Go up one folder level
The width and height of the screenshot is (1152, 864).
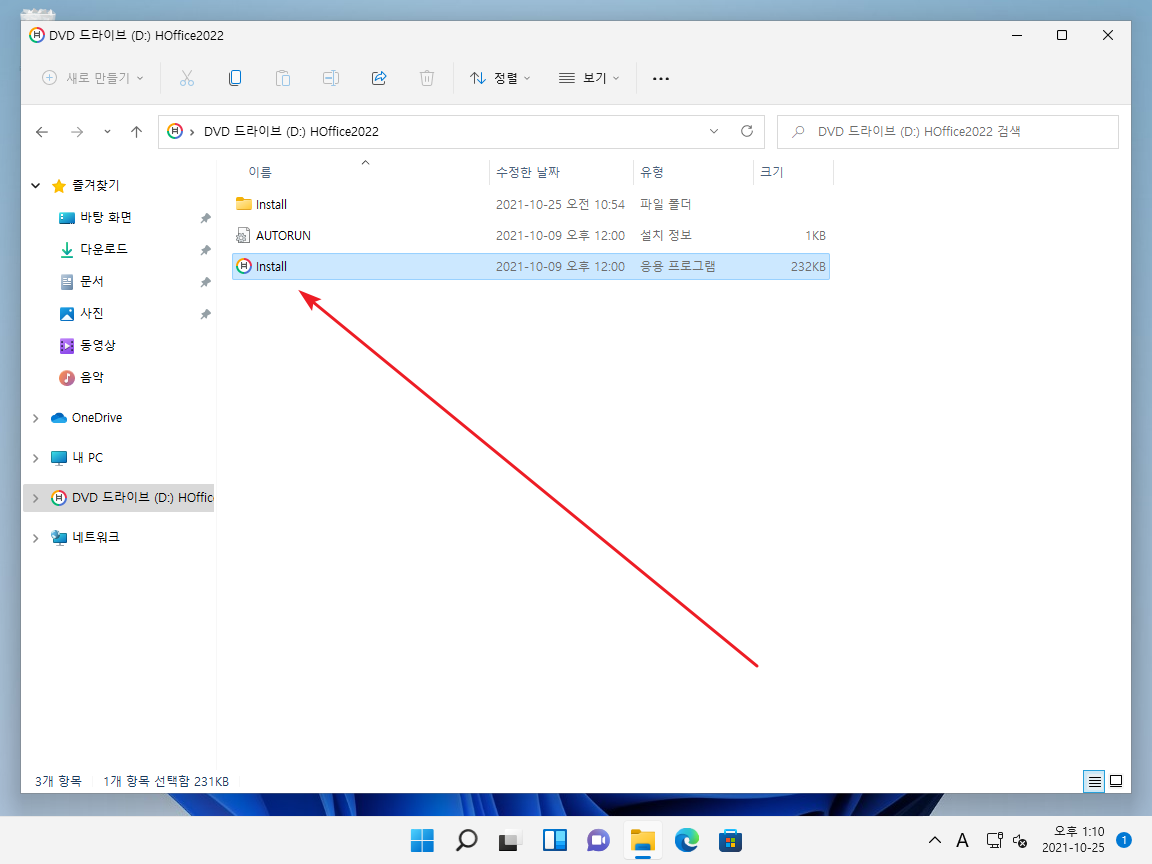tap(137, 132)
